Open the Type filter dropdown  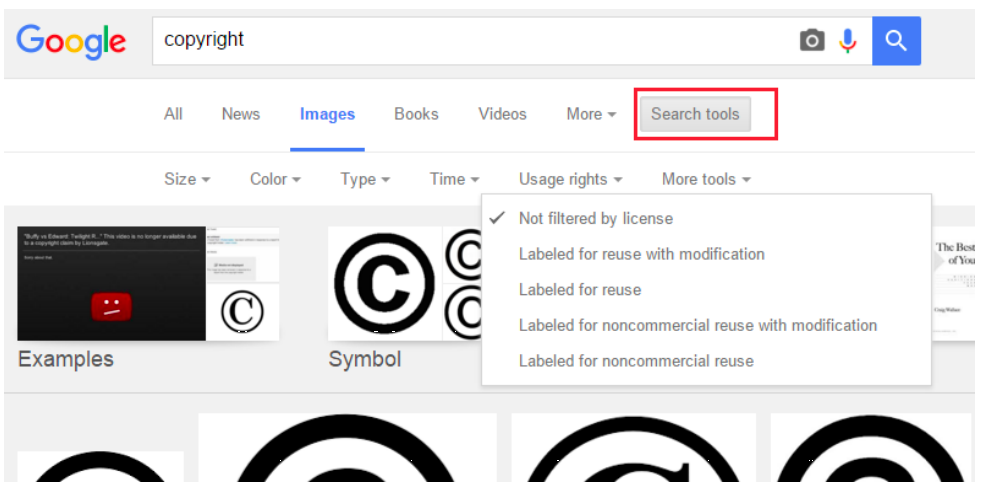[x=364, y=179]
